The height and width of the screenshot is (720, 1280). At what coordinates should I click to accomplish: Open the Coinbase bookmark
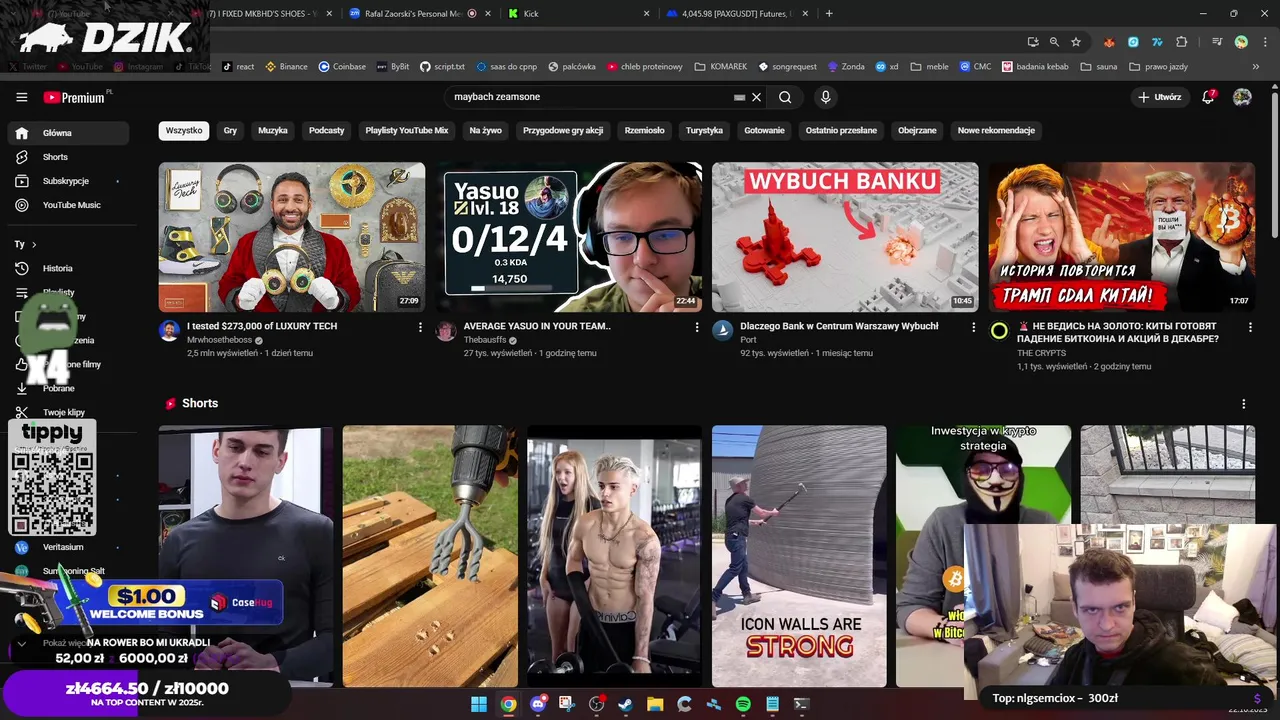point(342,67)
